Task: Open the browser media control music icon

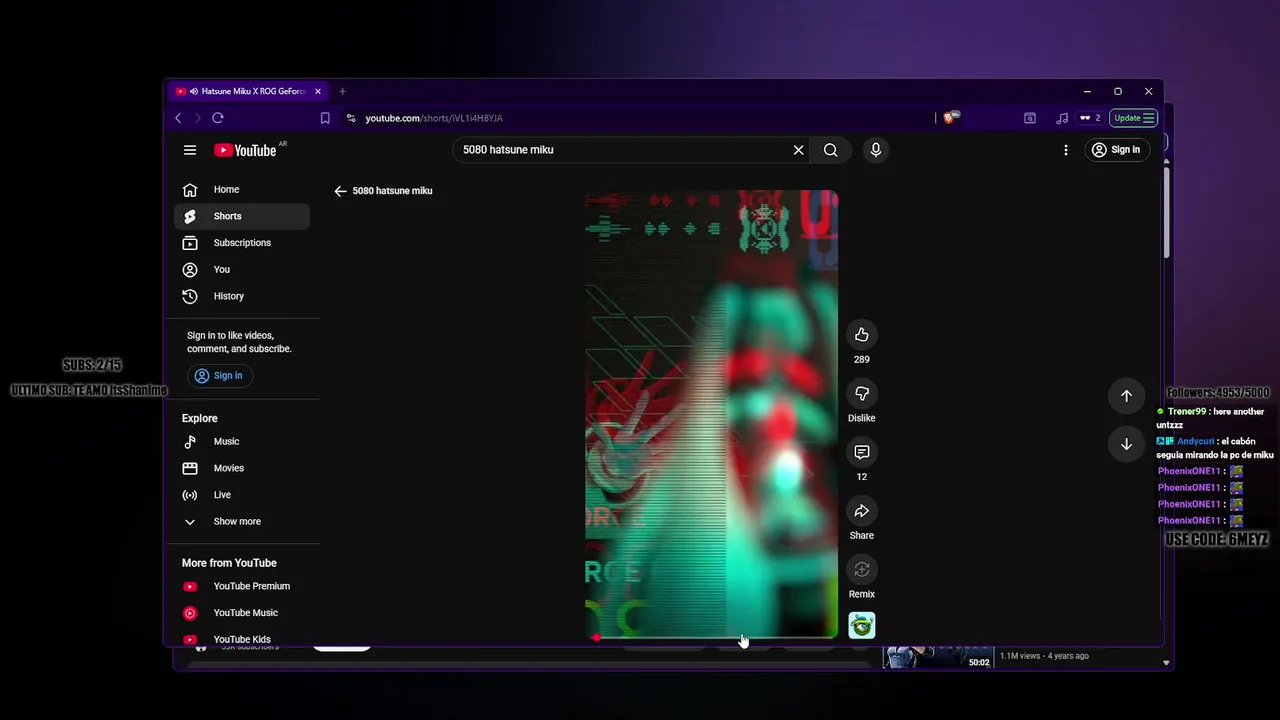Action: [1062, 118]
